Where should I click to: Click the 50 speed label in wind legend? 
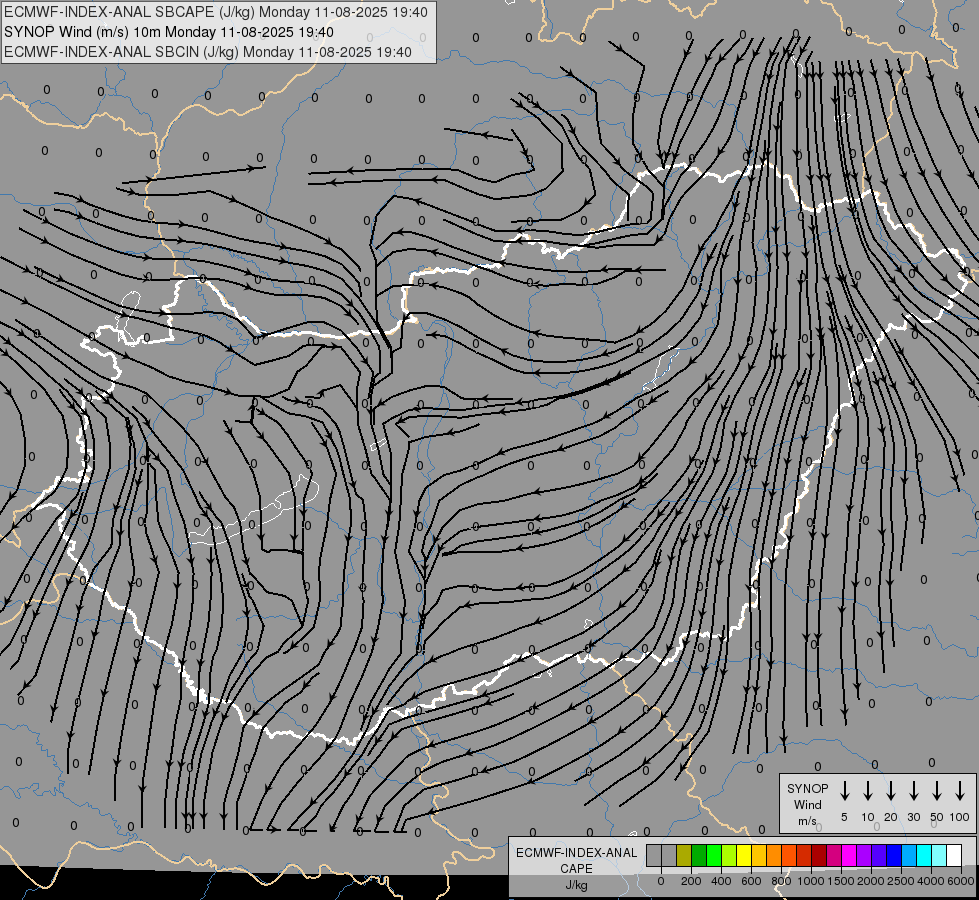click(x=937, y=817)
